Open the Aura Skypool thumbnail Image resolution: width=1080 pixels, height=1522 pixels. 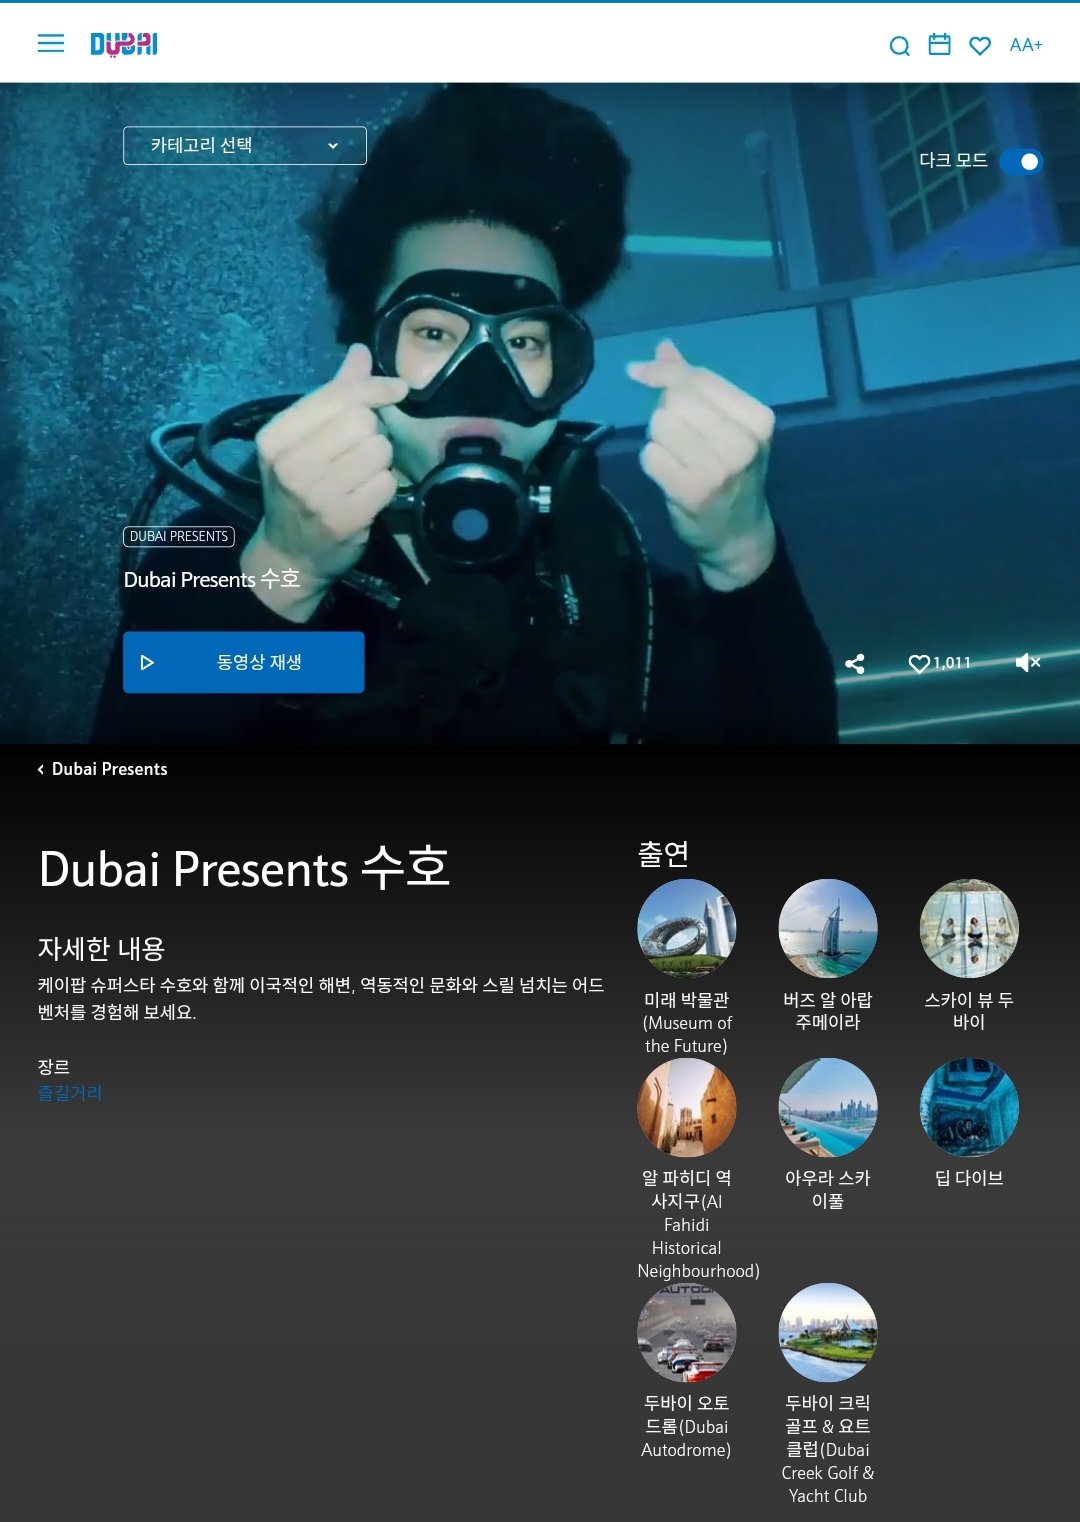[828, 1107]
